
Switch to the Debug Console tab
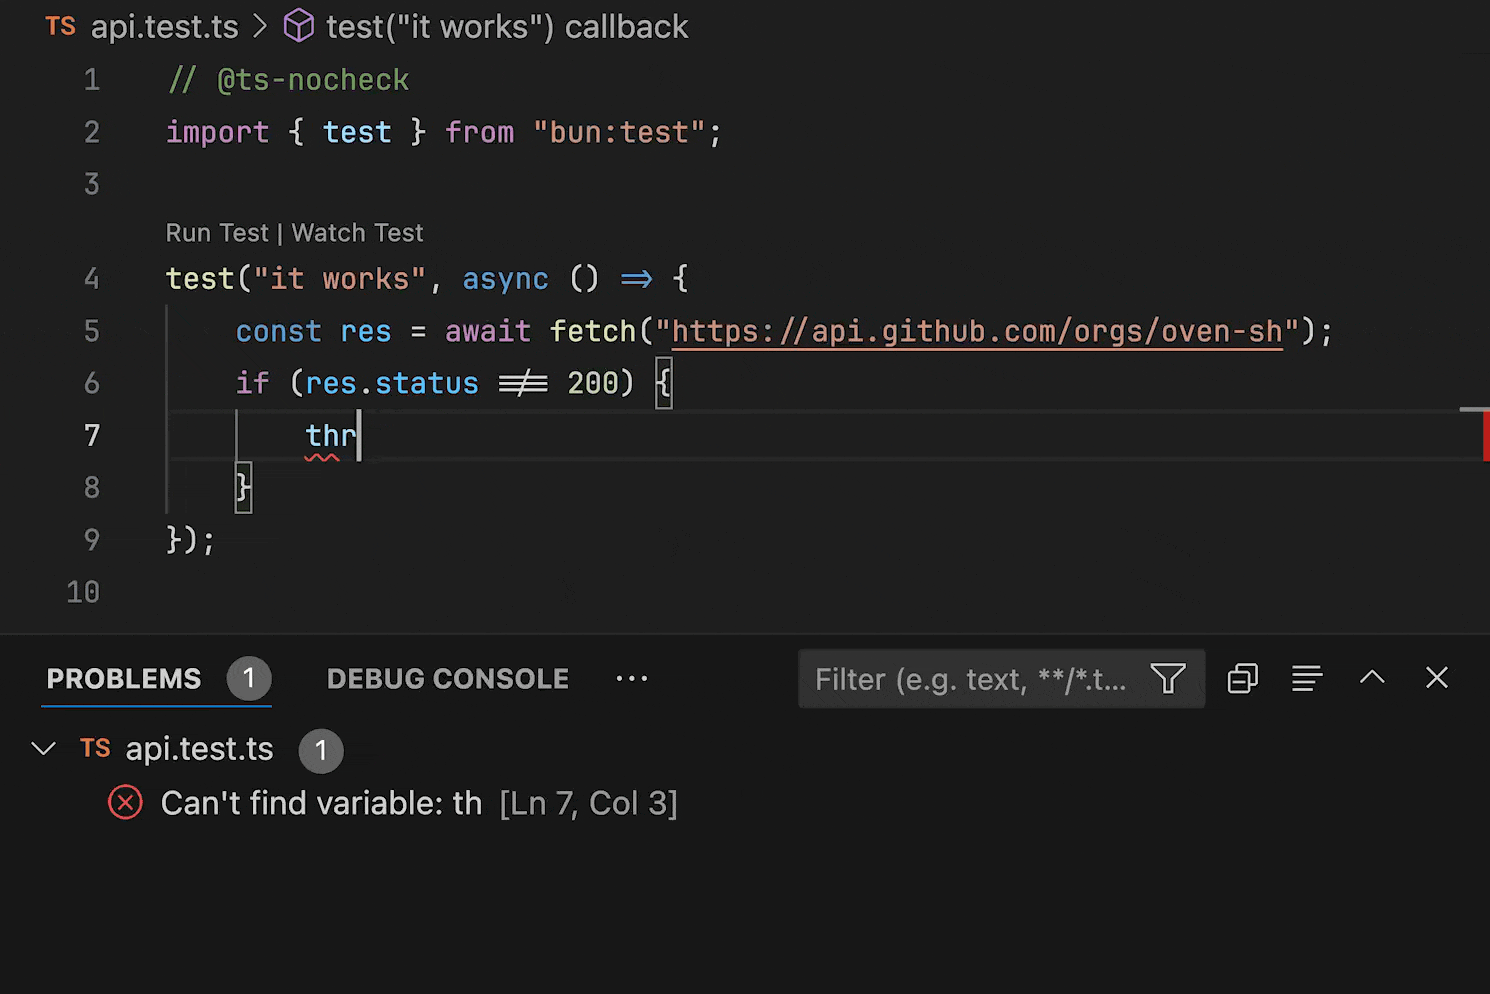point(447,679)
